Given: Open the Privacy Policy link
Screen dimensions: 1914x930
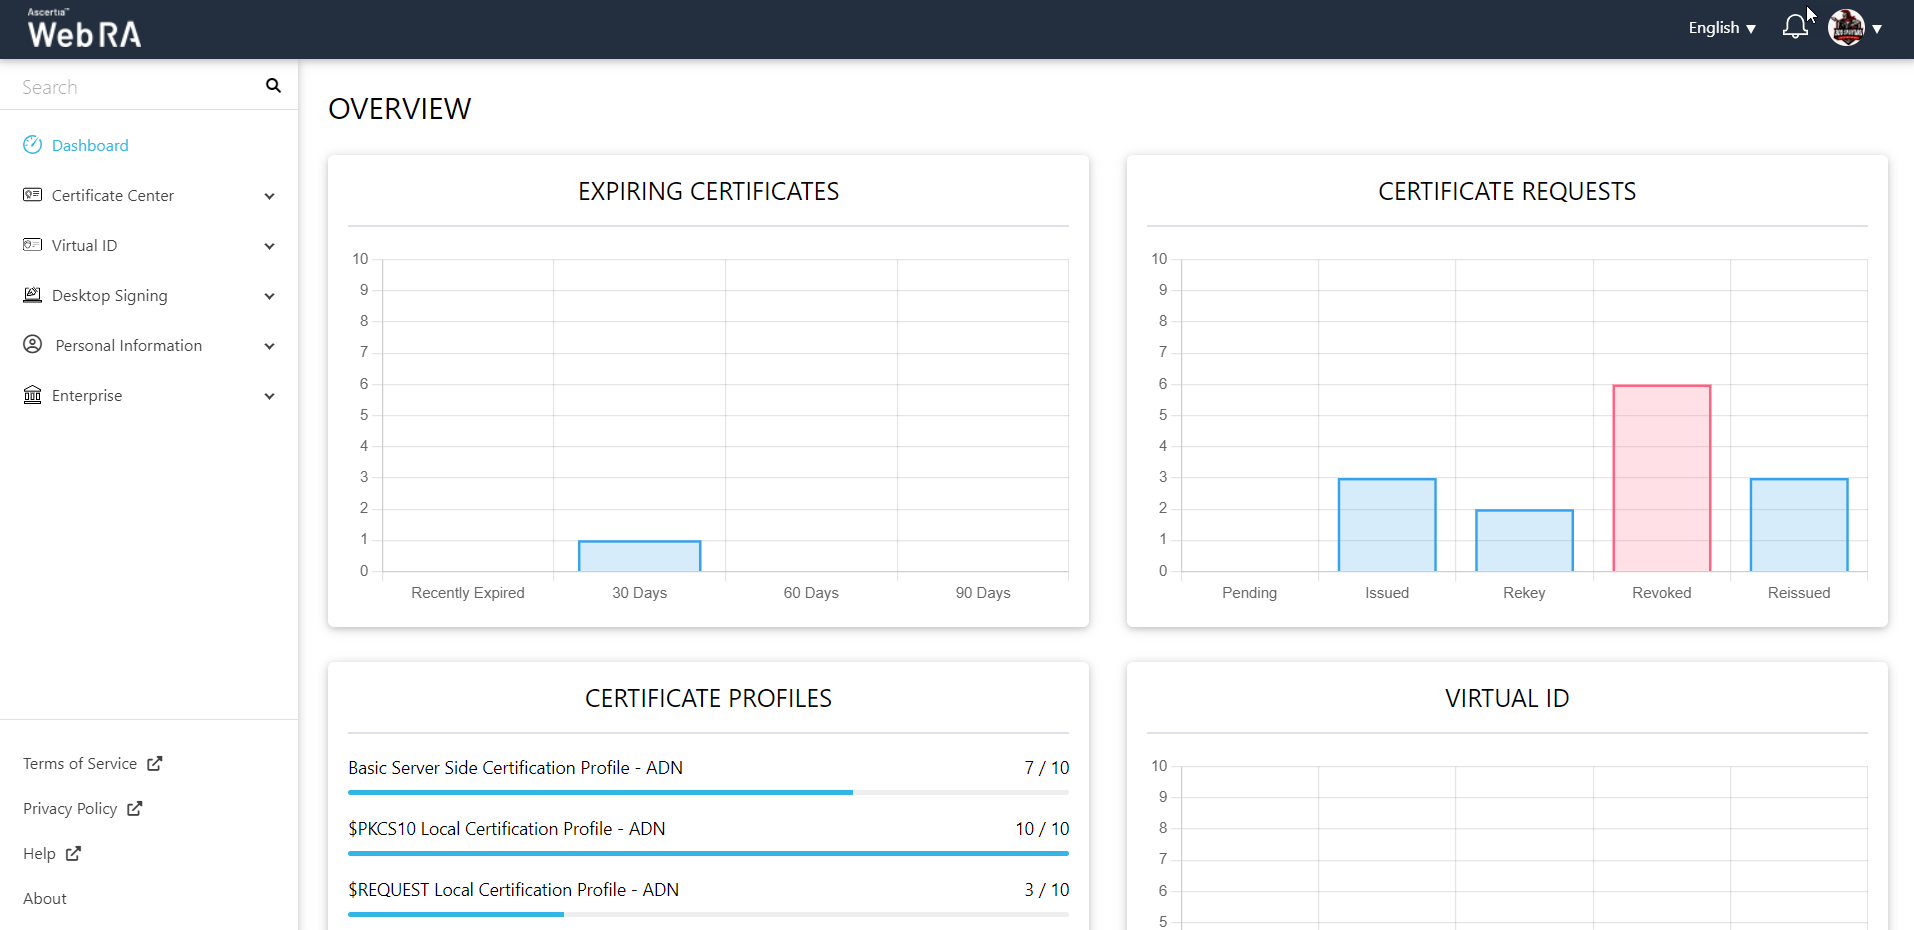Looking at the screenshot, I should (x=70, y=809).
